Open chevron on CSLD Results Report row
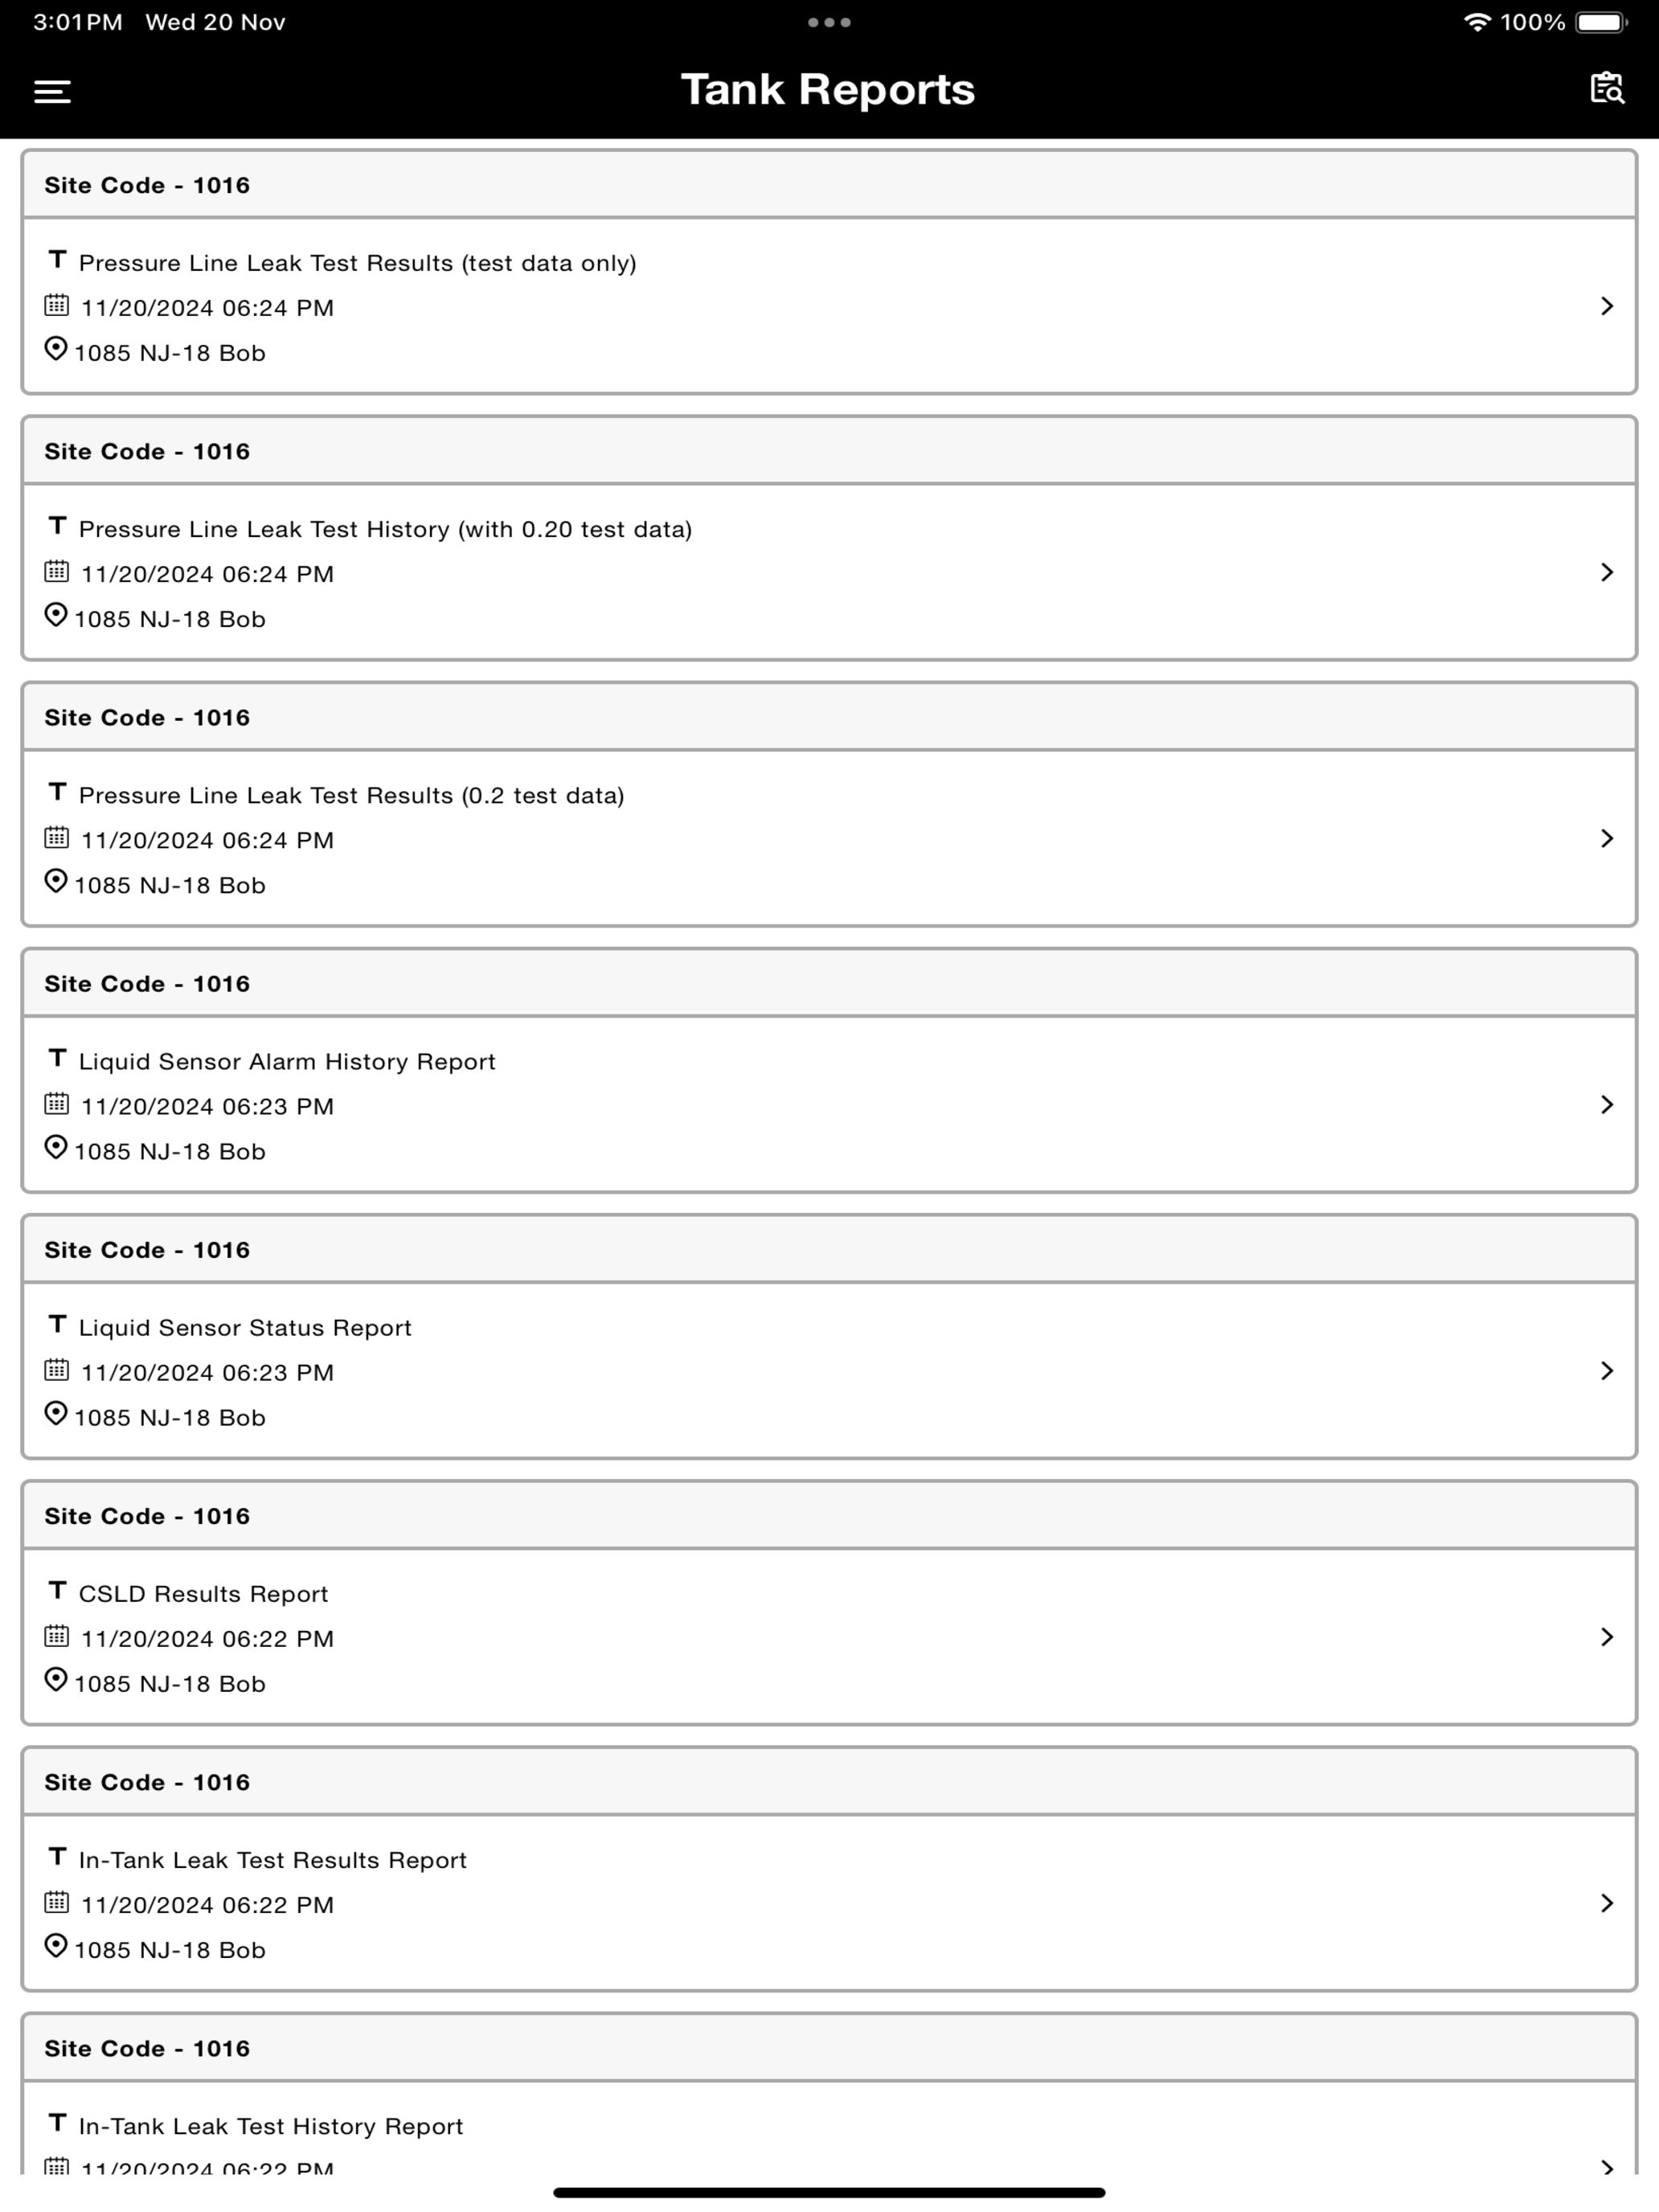The width and height of the screenshot is (1659, 2212). (1607, 1637)
